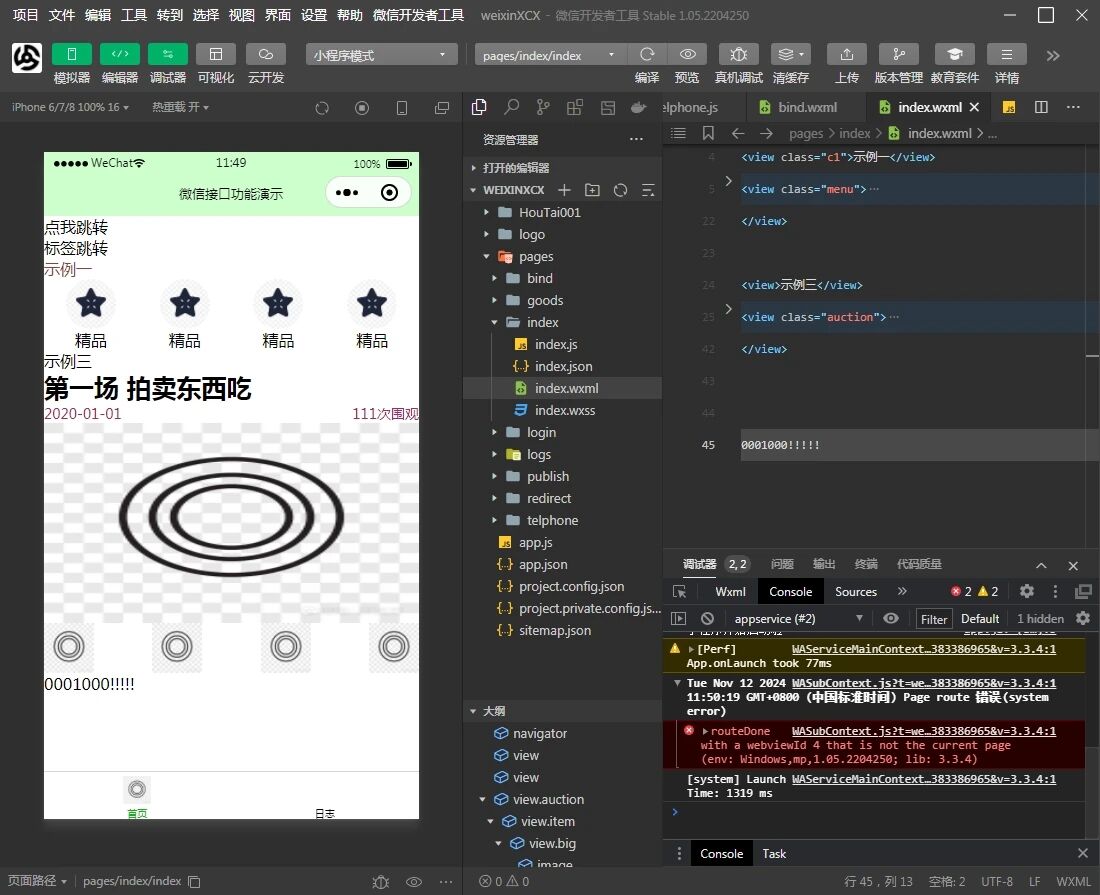Toggle the visualization panel button
1100x895 pixels.
click(215, 54)
